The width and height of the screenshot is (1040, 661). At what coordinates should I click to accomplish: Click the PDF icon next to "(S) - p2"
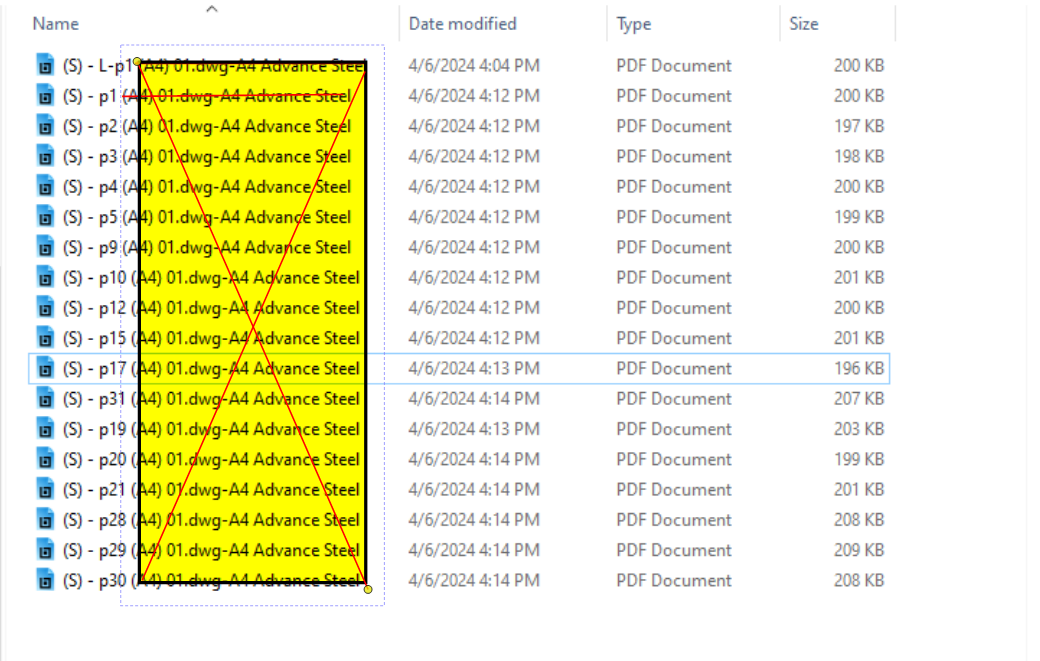tap(45, 126)
